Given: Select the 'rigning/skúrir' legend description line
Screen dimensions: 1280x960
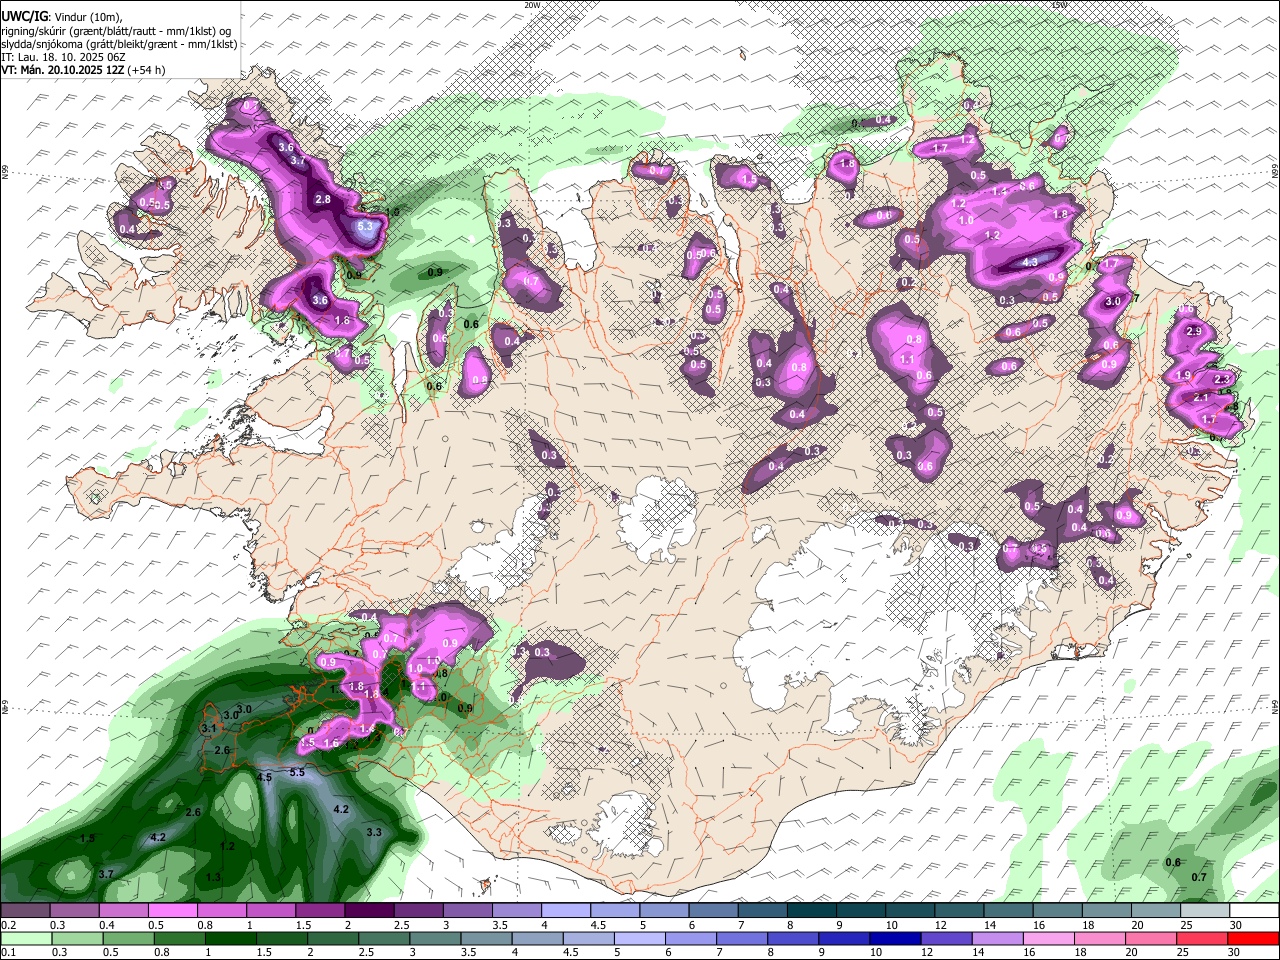Looking at the screenshot, I should (x=118, y=31).
